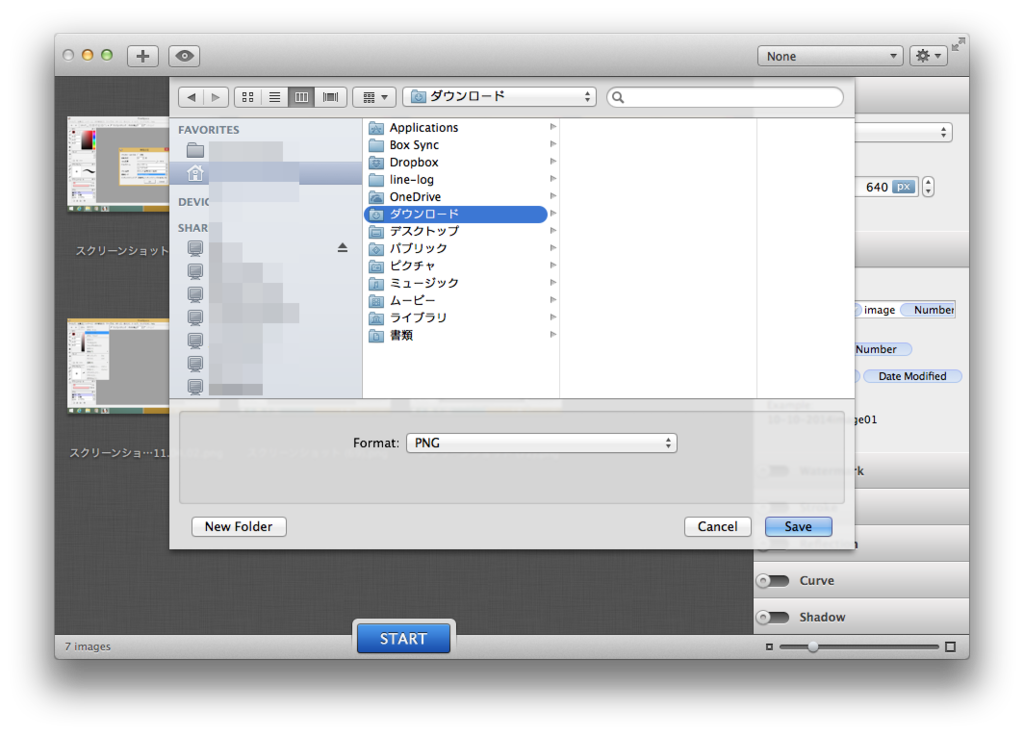Click the eject icon in sidebar
This screenshot has width=1024, height=735.
[x=342, y=248]
